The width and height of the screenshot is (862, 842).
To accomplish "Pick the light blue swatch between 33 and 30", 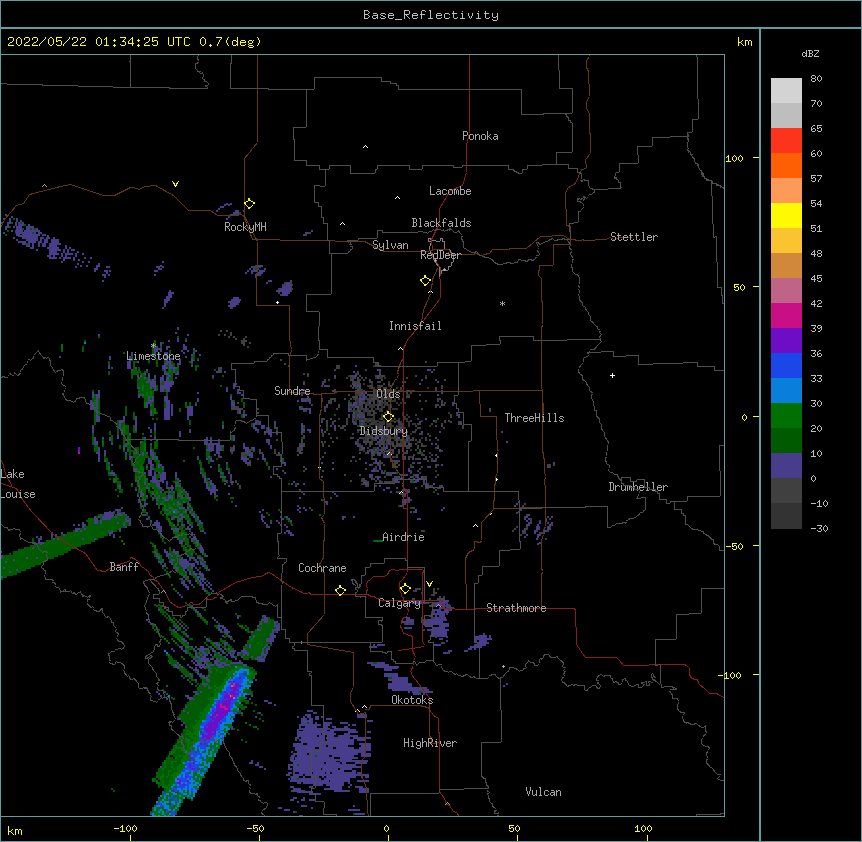I will click(786, 391).
